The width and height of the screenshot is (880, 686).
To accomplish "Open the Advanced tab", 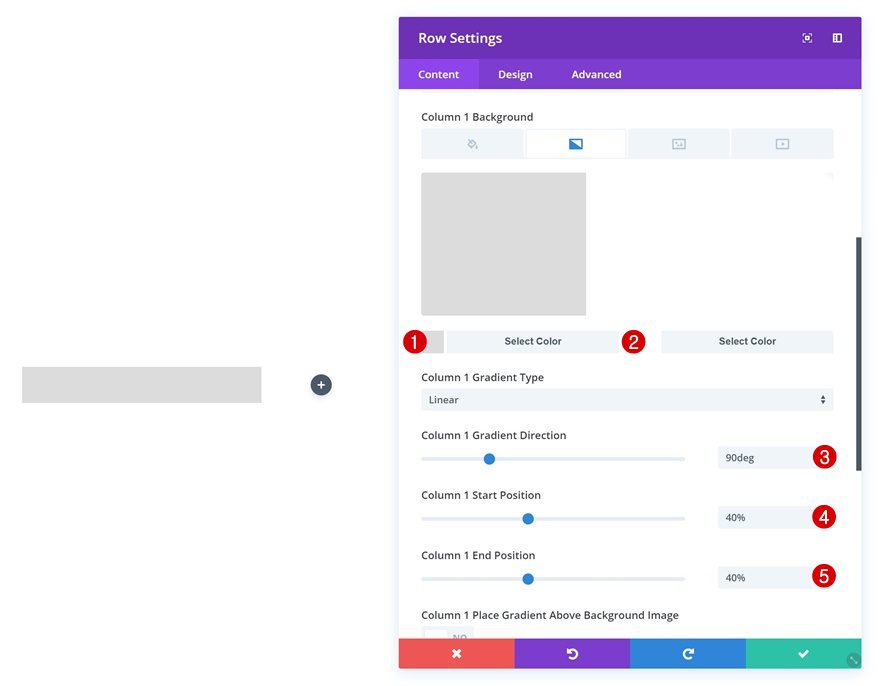I will [595, 73].
